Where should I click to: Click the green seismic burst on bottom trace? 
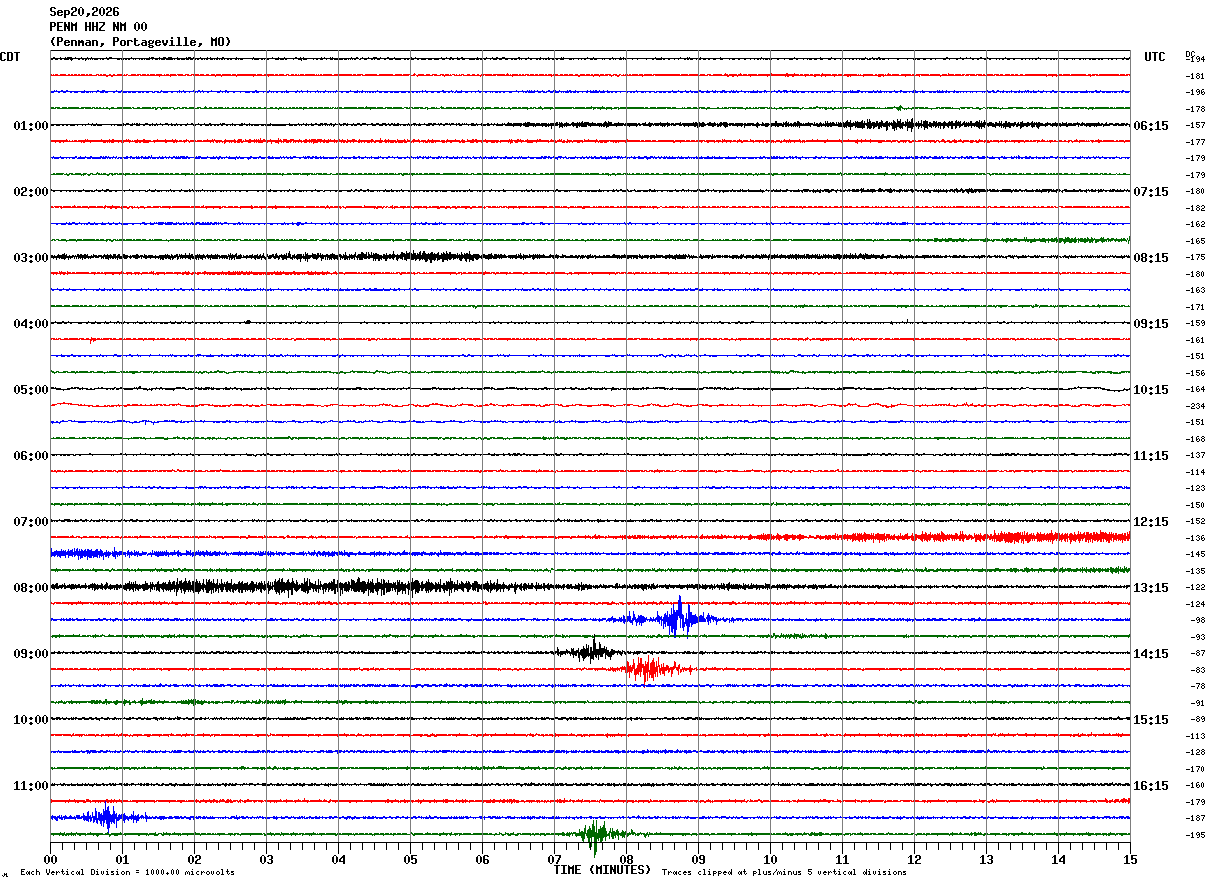pos(600,835)
